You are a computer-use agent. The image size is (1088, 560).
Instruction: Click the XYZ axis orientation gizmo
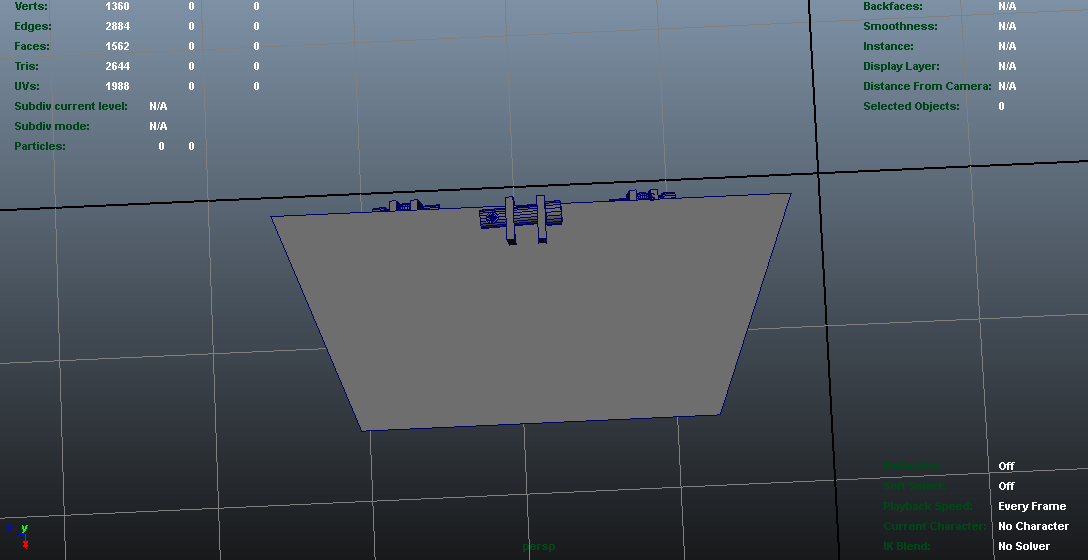coord(19,534)
